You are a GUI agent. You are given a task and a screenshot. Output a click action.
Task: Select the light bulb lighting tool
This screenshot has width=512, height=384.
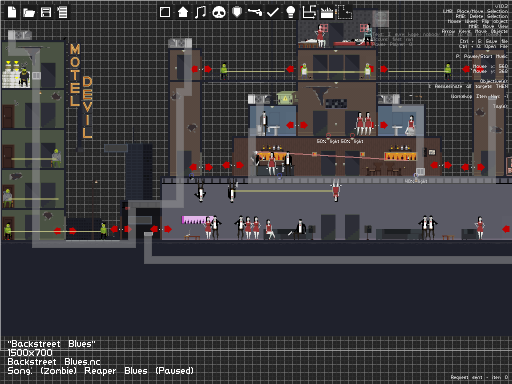291,12
